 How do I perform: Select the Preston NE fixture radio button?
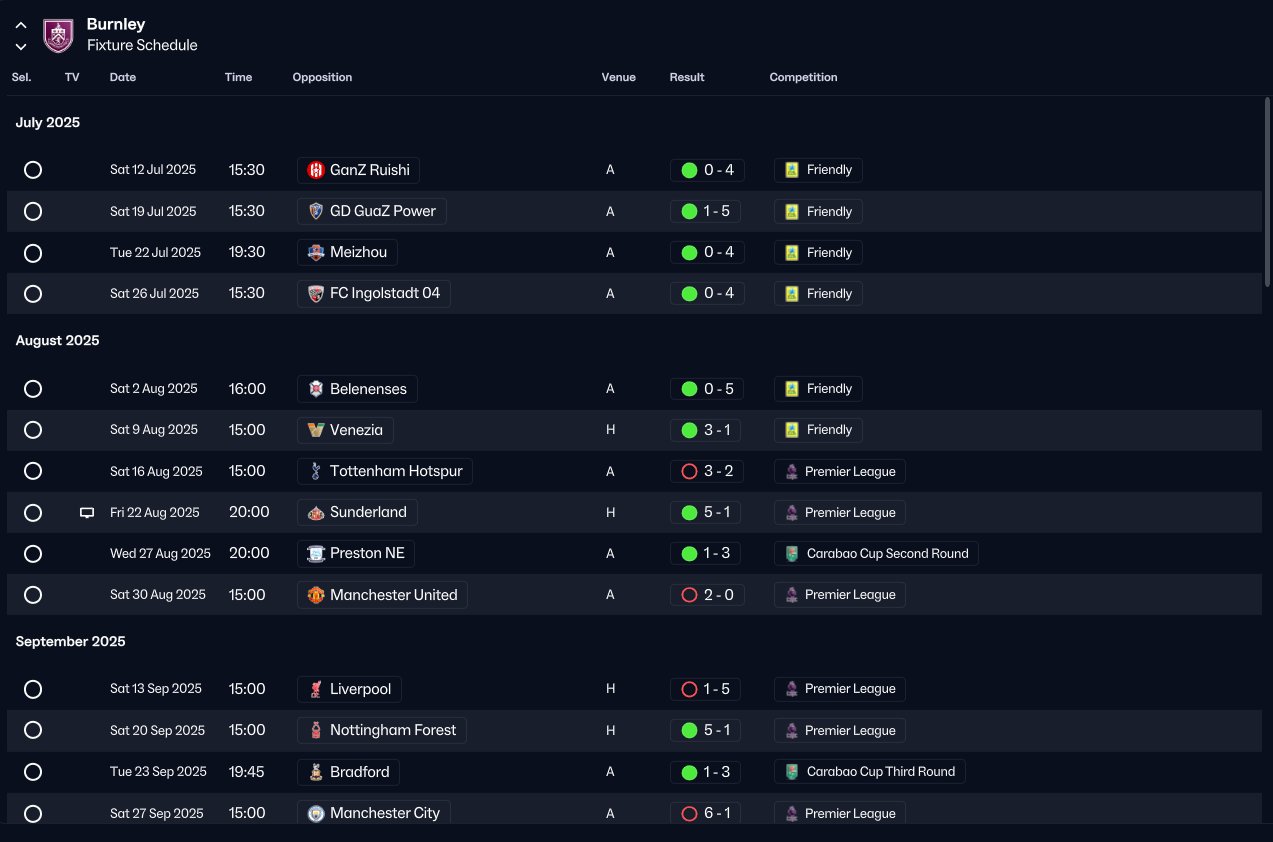coord(33,554)
